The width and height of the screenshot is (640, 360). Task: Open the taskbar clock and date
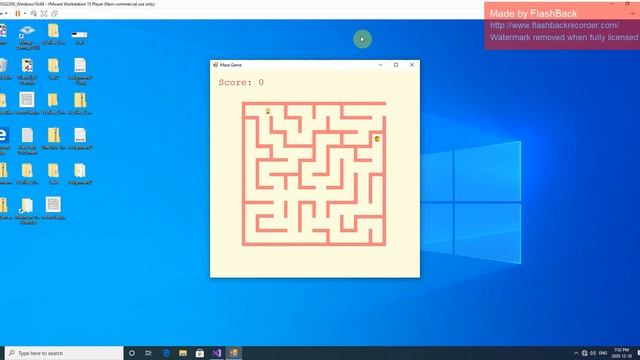pyautogui.click(x=621, y=353)
